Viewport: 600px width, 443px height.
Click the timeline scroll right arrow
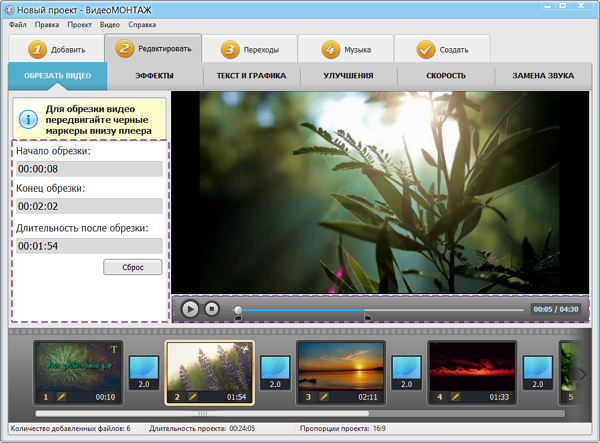[583, 375]
